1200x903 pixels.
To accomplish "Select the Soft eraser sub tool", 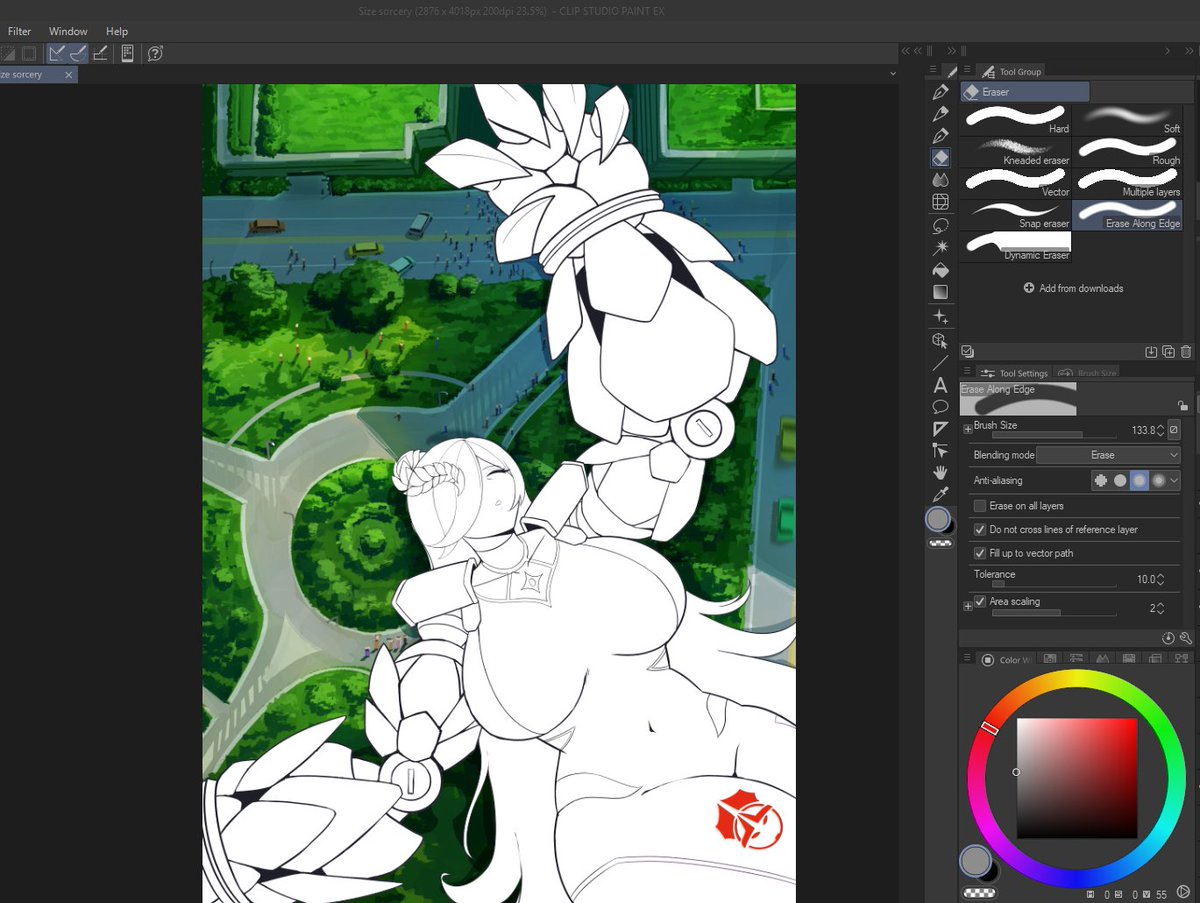I will click(x=1127, y=120).
